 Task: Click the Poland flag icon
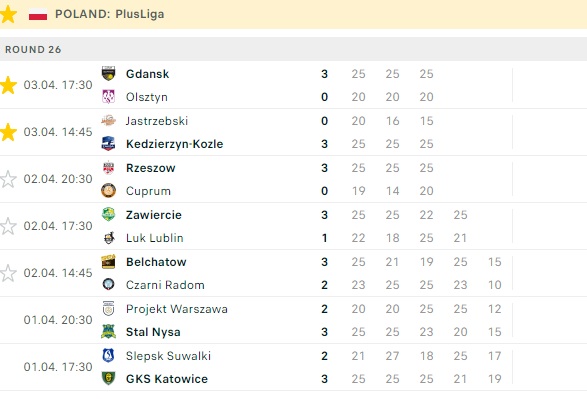[38, 14]
